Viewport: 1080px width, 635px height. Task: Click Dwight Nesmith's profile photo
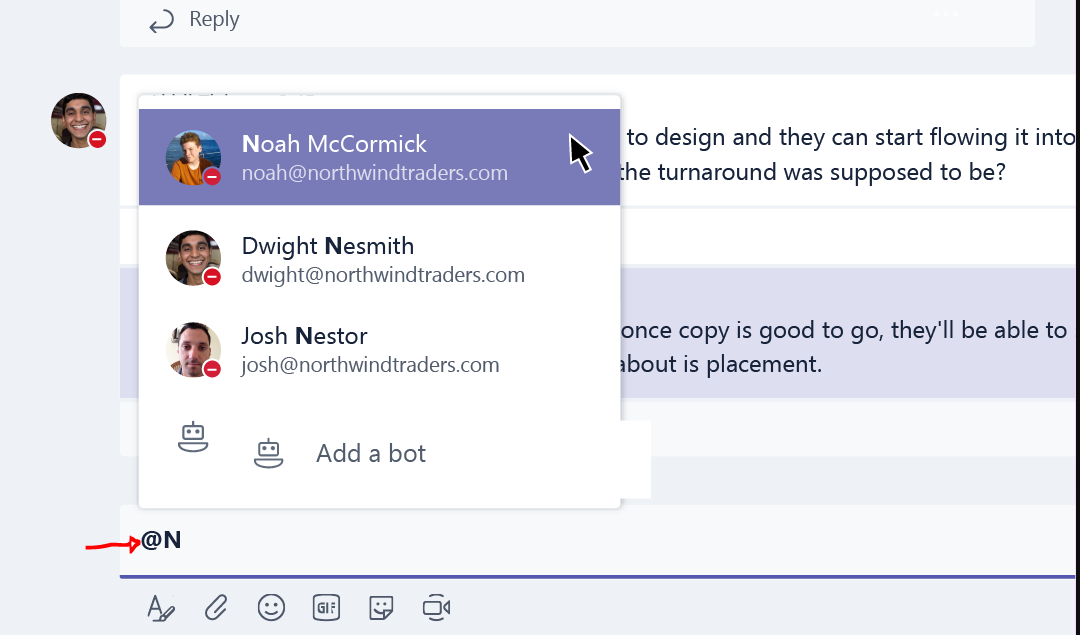(x=192, y=258)
